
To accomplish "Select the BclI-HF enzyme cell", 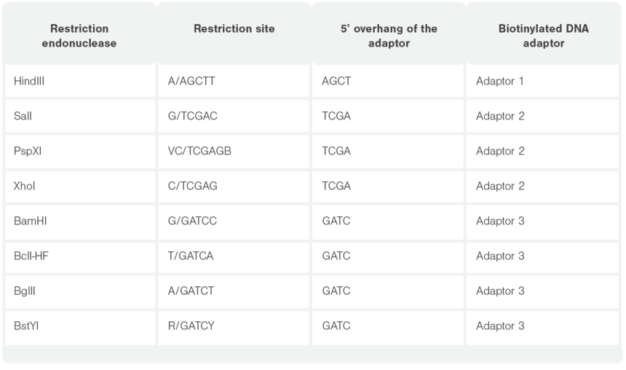I will 80,256.
